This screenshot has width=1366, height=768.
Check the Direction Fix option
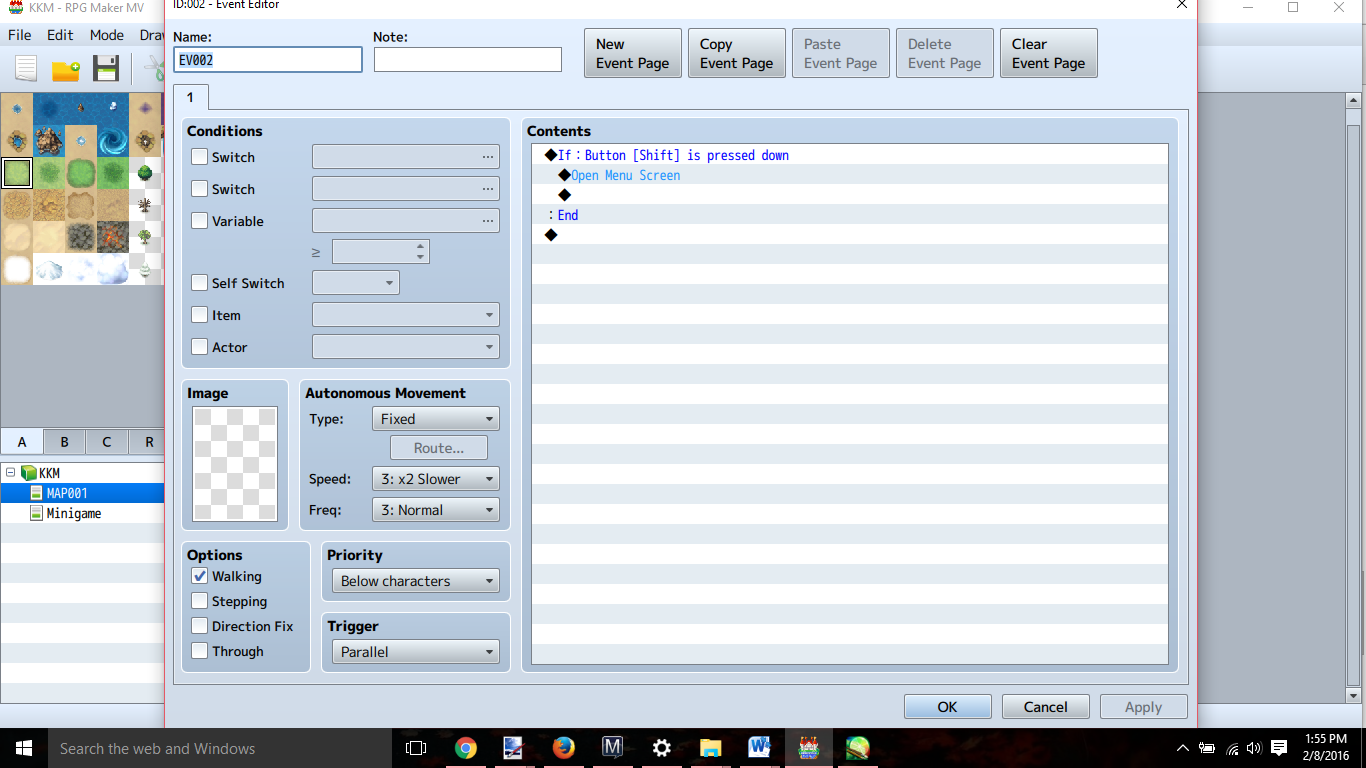click(x=200, y=626)
